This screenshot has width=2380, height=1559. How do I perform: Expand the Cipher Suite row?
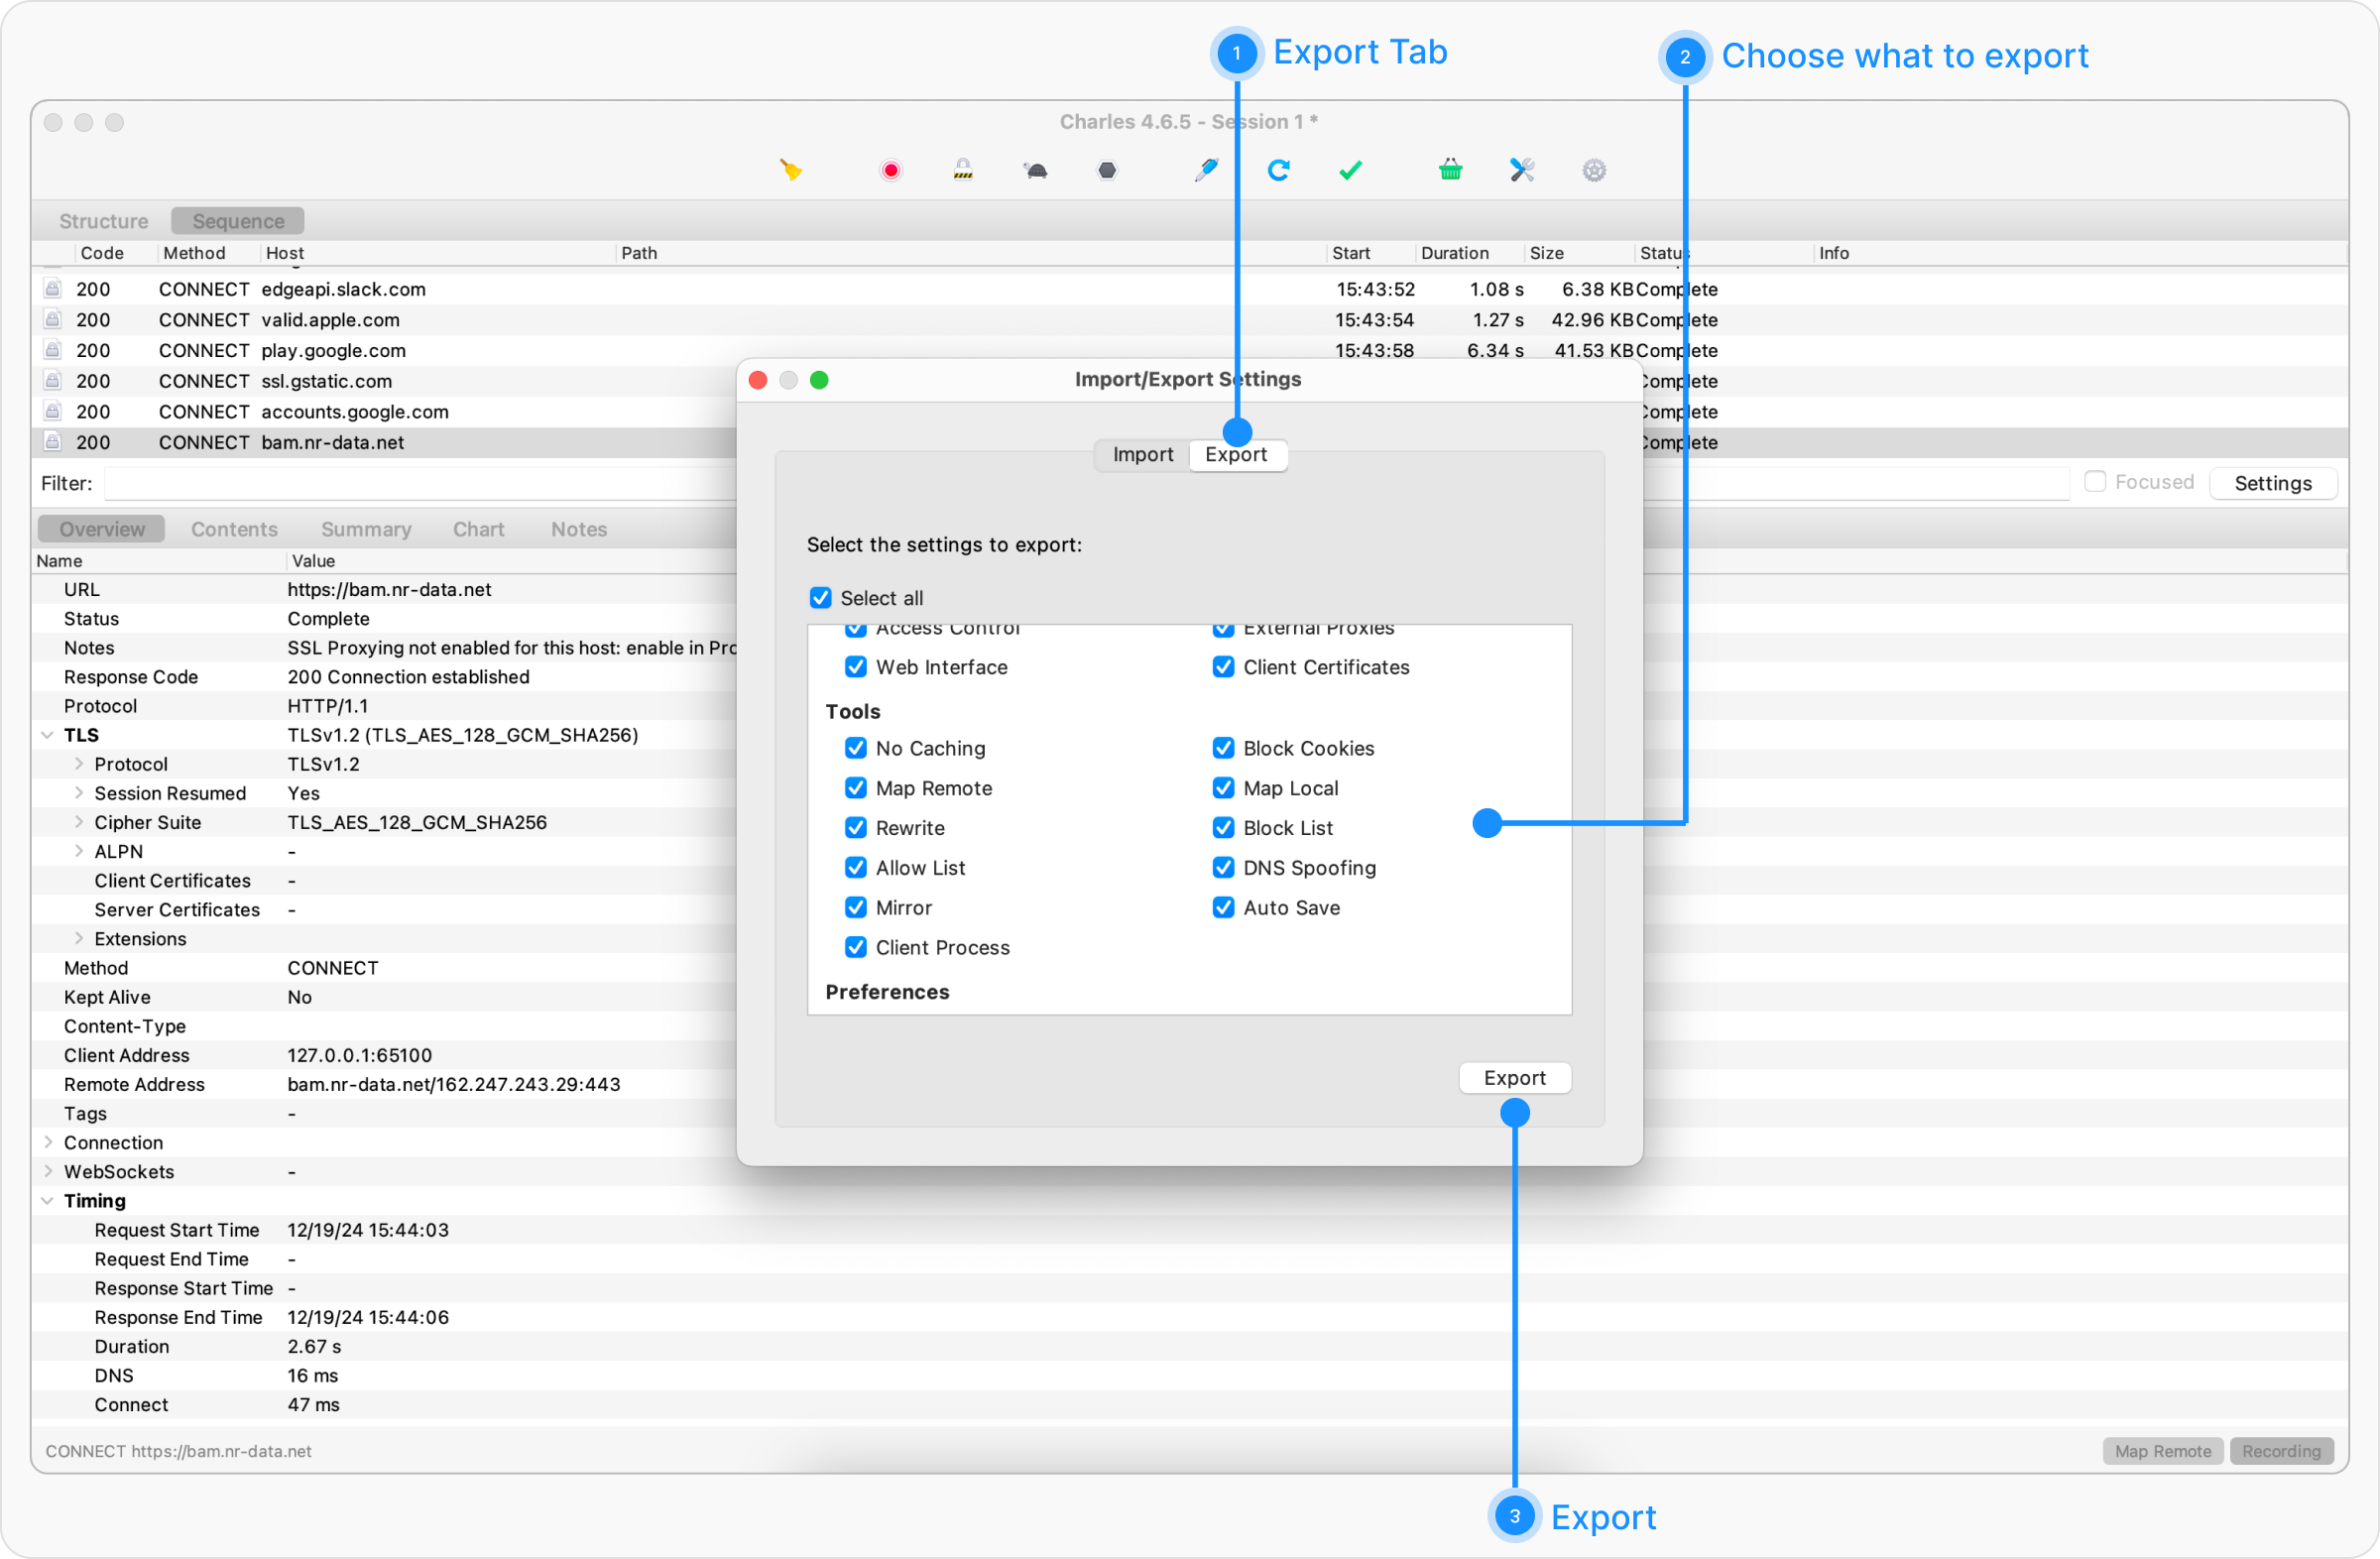click(x=78, y=822)
